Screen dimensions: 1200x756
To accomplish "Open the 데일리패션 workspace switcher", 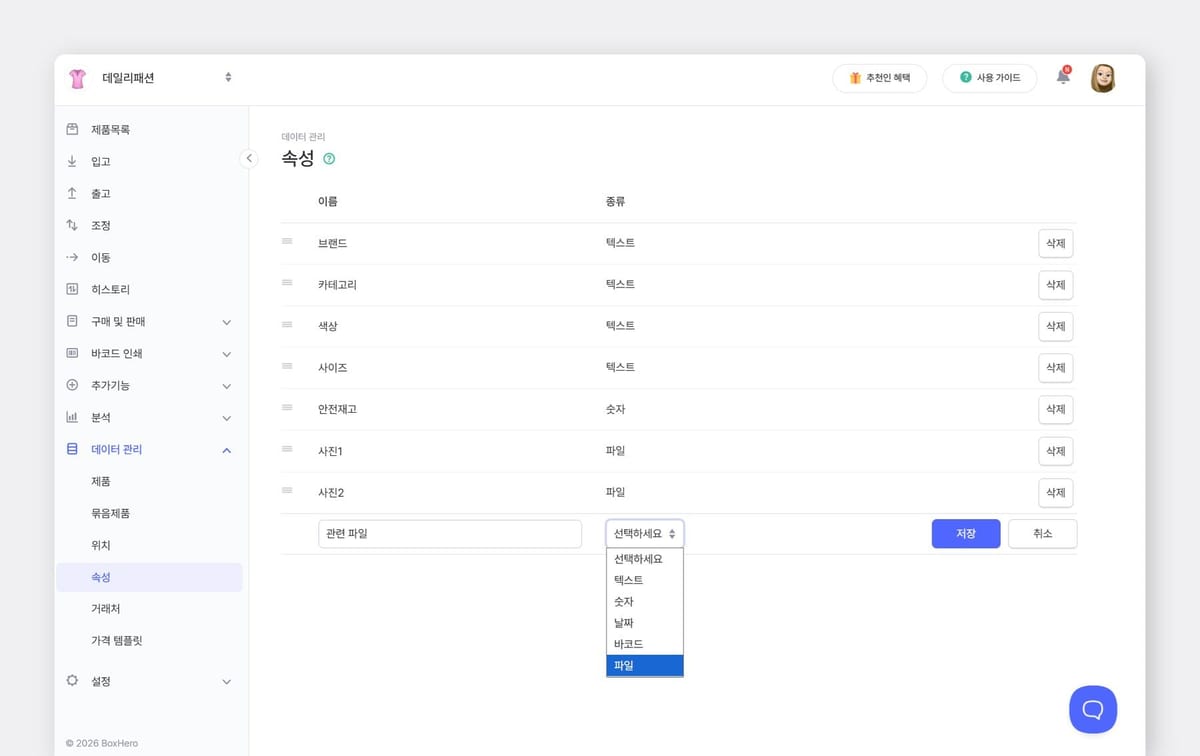I will pyautogui.click(x=228, y=77).
